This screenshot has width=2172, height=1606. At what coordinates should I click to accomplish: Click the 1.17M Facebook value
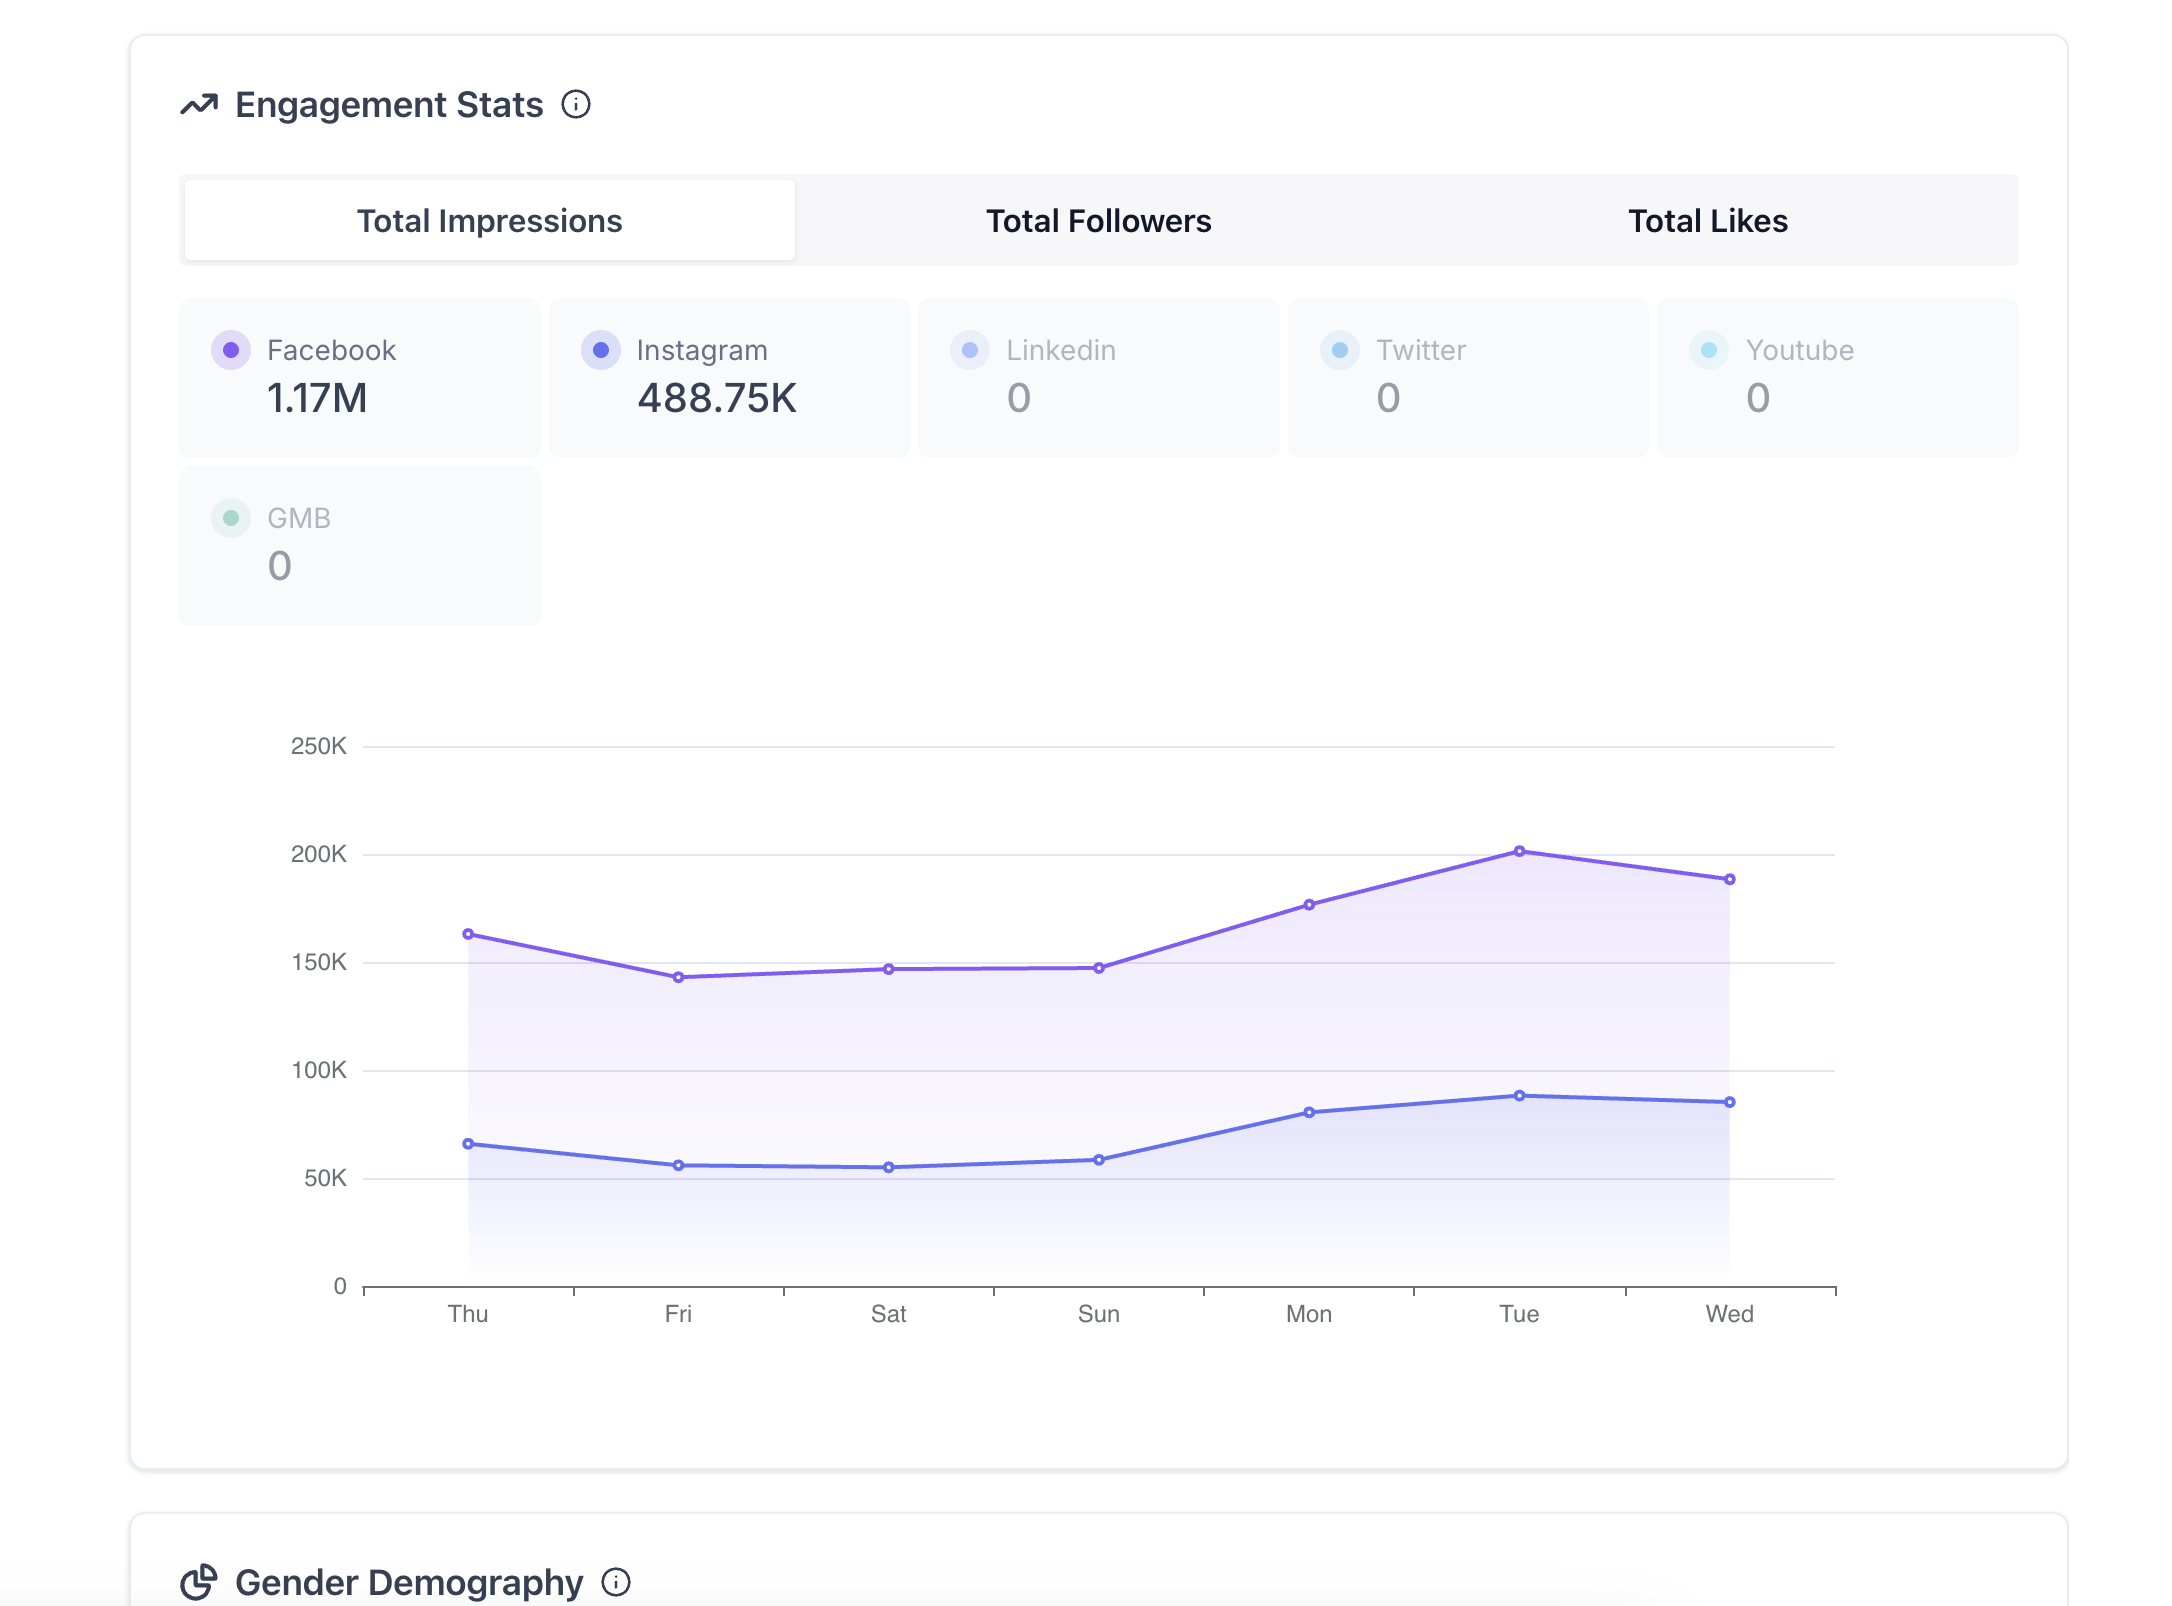(x=317, y=398)
